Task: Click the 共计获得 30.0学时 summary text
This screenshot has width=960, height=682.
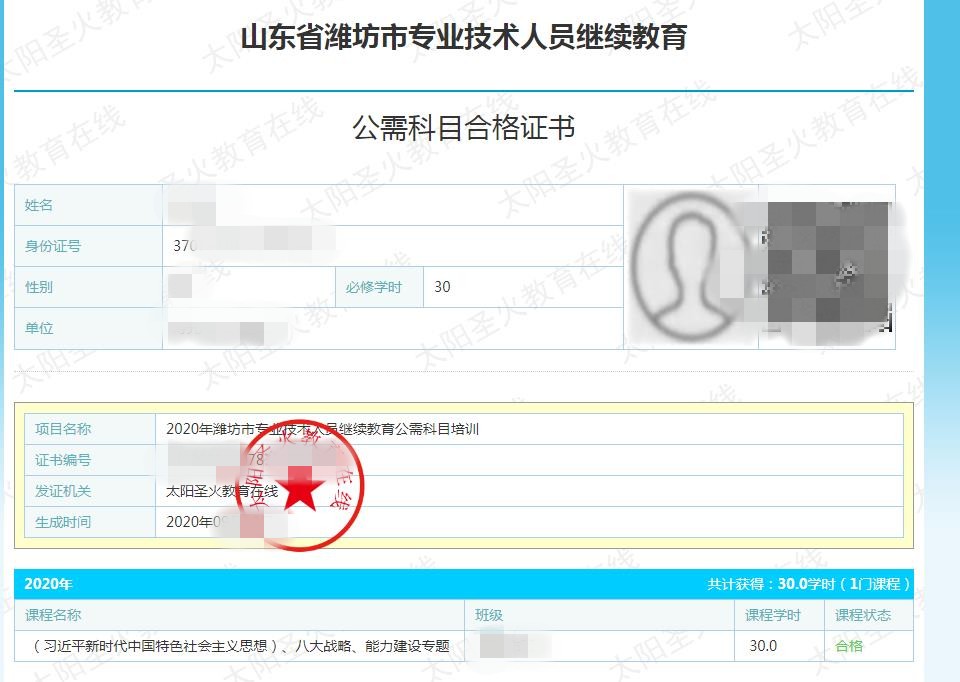Action: [x=808, y=584]
